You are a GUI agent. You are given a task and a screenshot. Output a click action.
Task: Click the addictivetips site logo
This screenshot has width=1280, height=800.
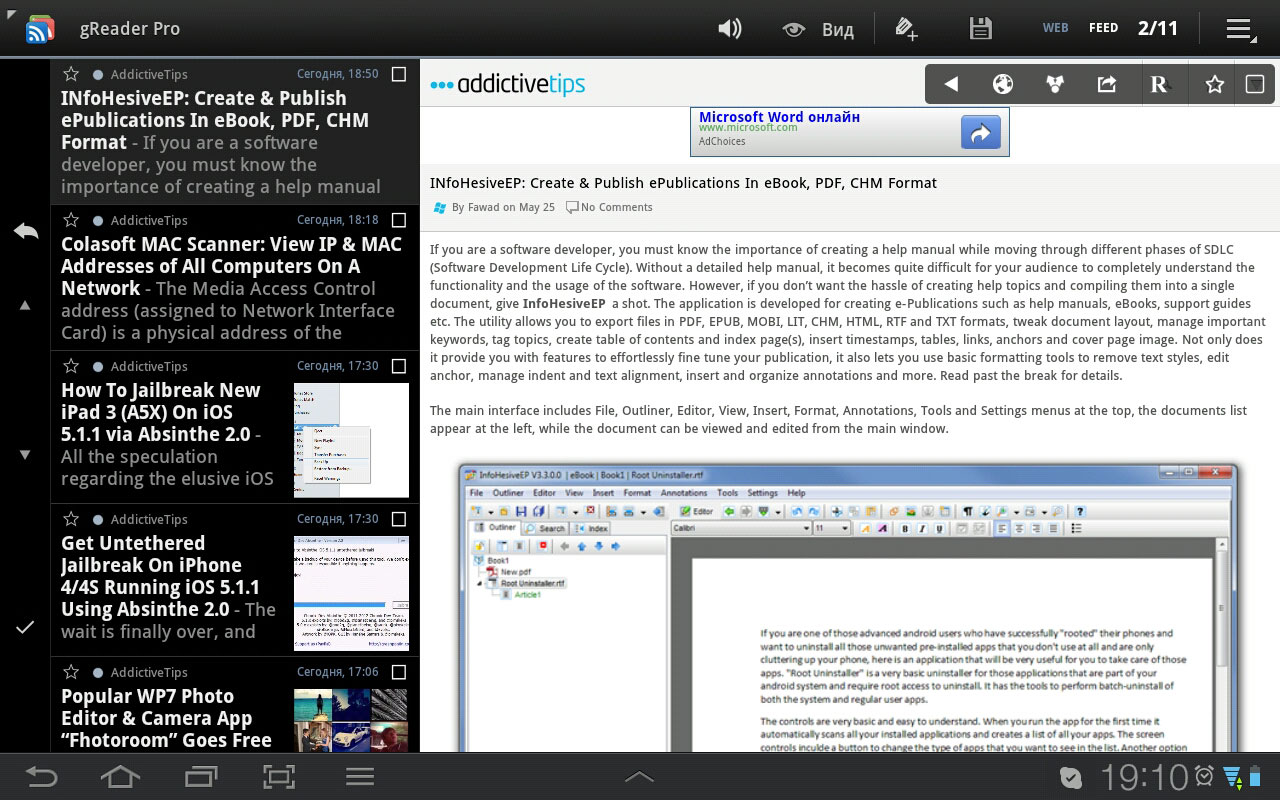508,84
